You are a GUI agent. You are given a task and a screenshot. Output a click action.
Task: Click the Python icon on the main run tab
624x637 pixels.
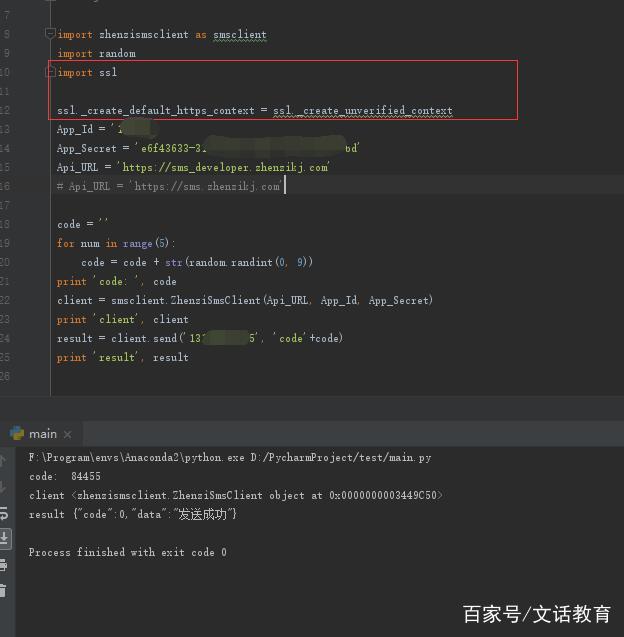pyautogui.click(x=17, y=433)
